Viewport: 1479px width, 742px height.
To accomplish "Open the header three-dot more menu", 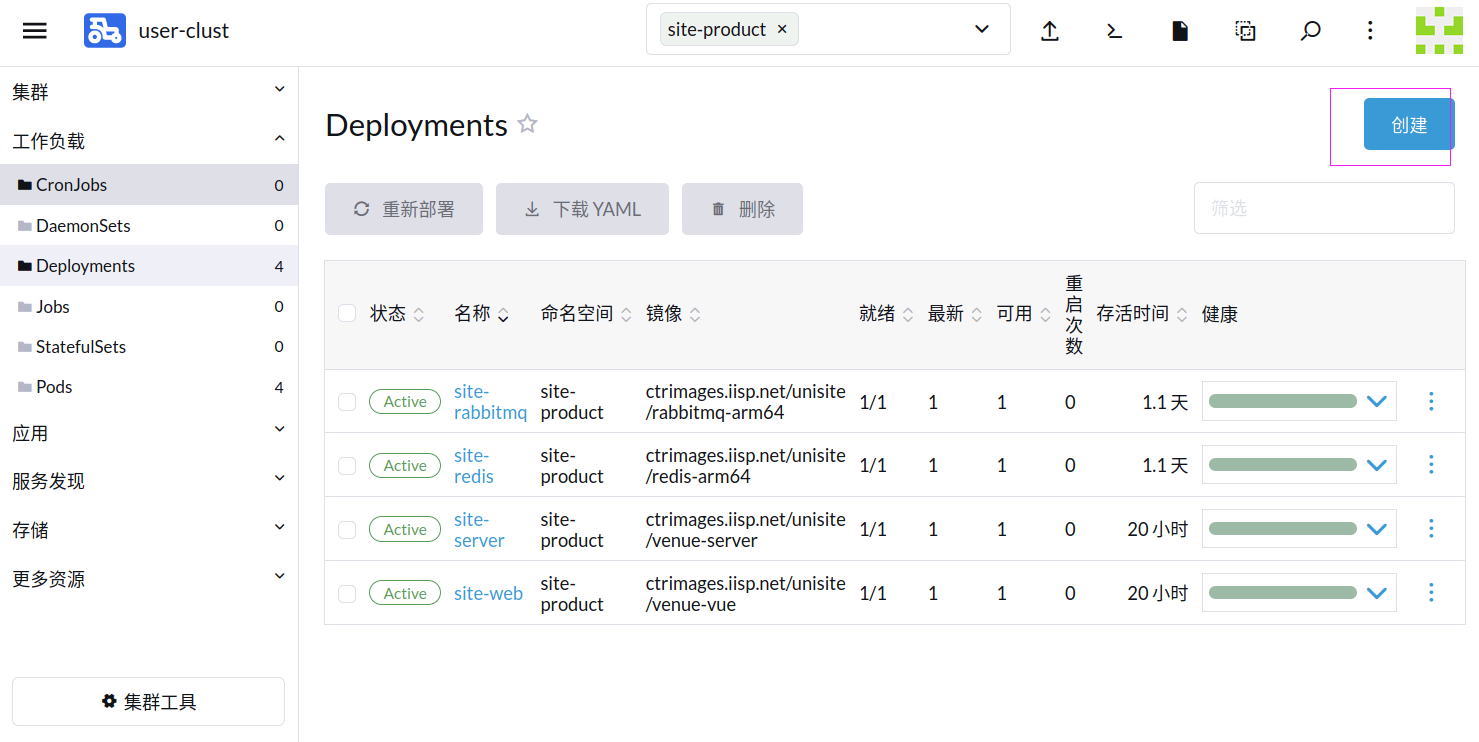I will [1370, 31].
